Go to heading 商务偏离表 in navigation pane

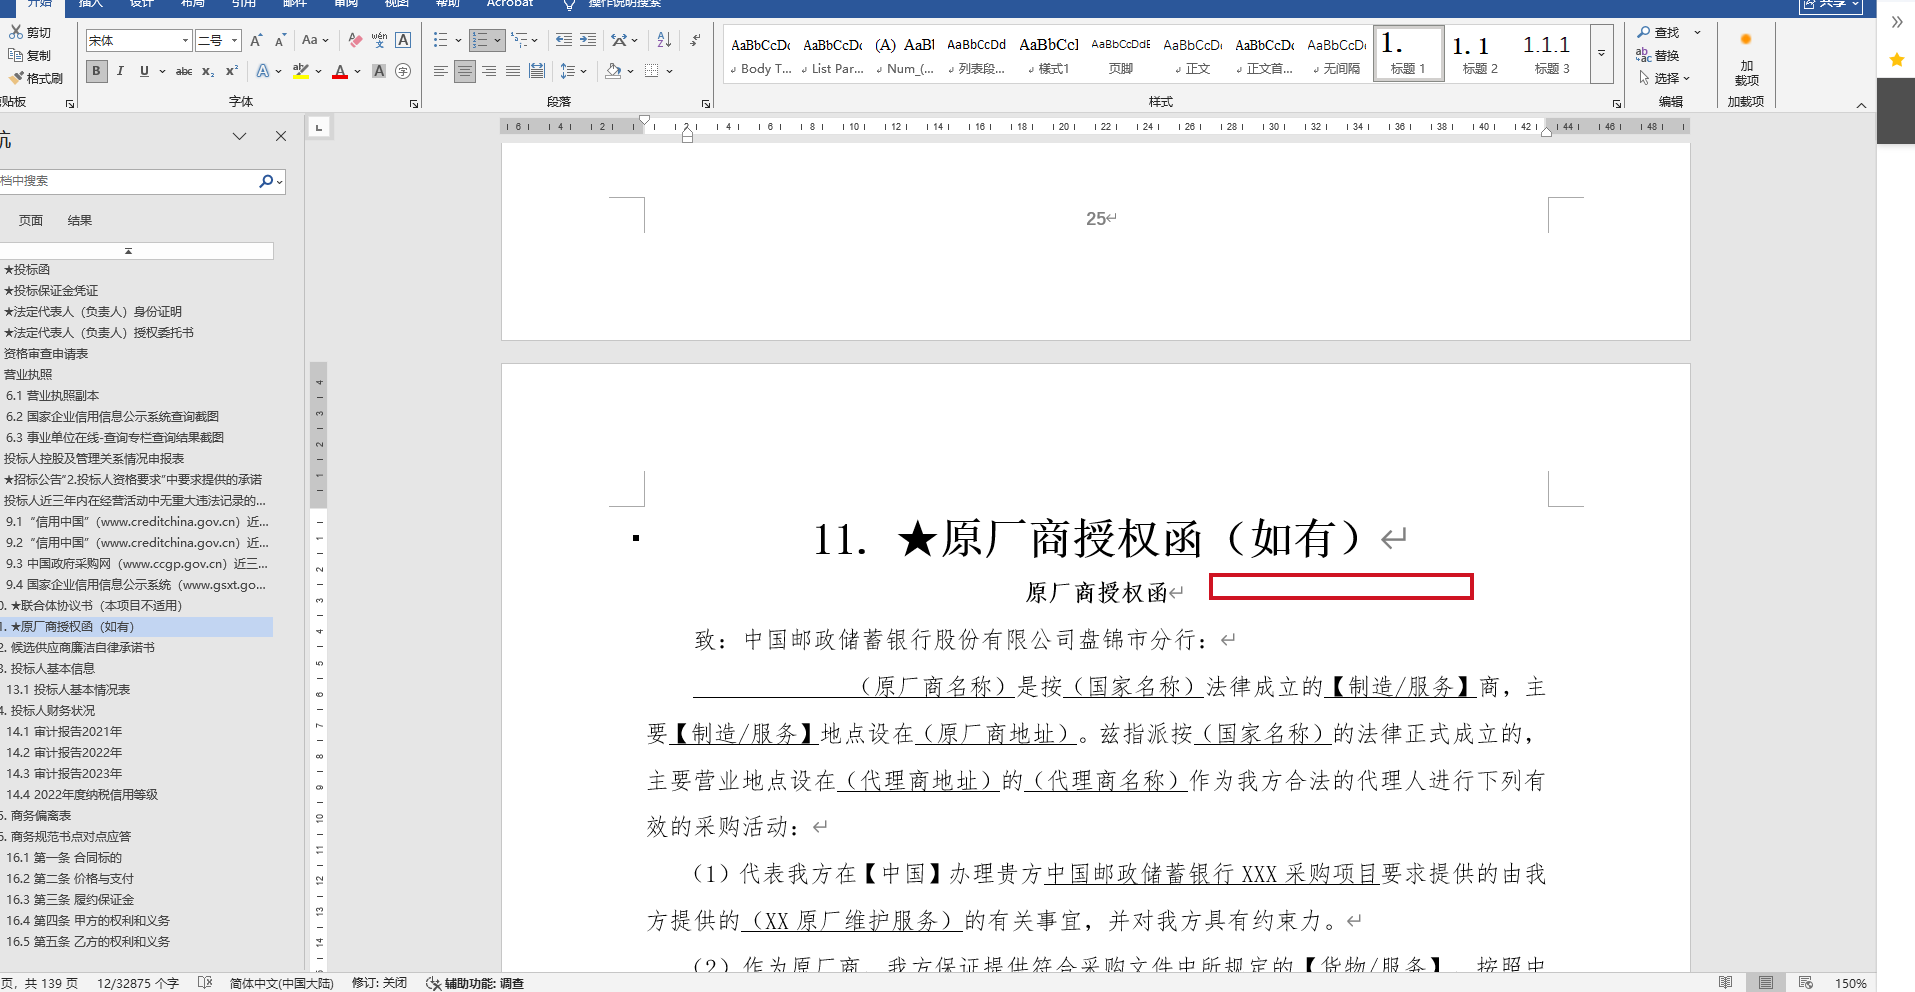click(40, 816)
